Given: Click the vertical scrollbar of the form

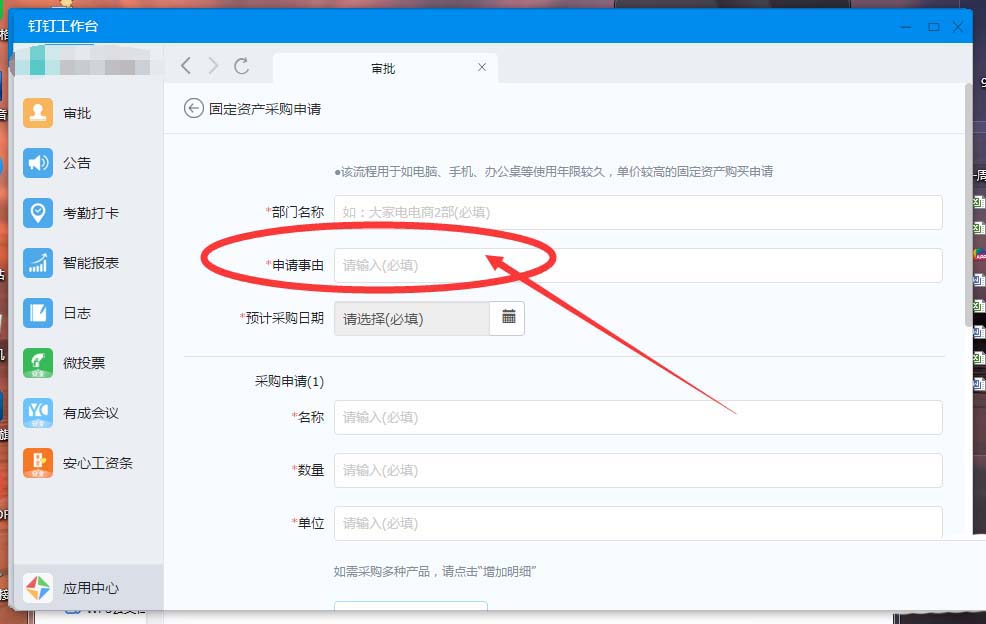Looking at the screenshot, I should (968, 204).
